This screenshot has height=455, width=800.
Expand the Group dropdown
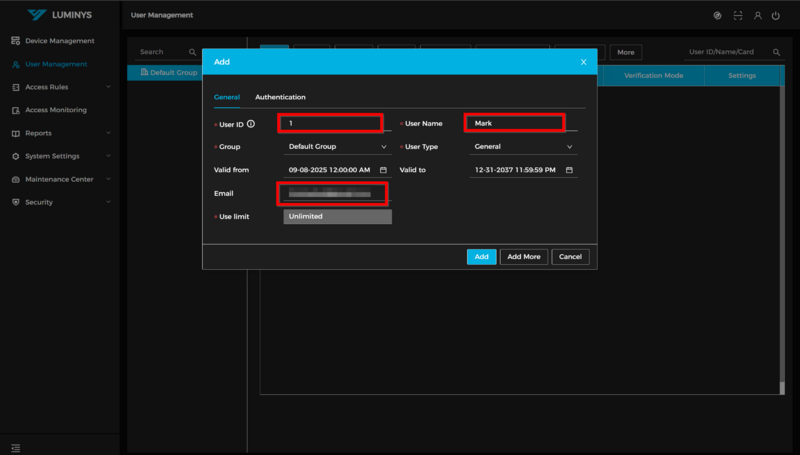pyautogui.click(x=336, y=147)
